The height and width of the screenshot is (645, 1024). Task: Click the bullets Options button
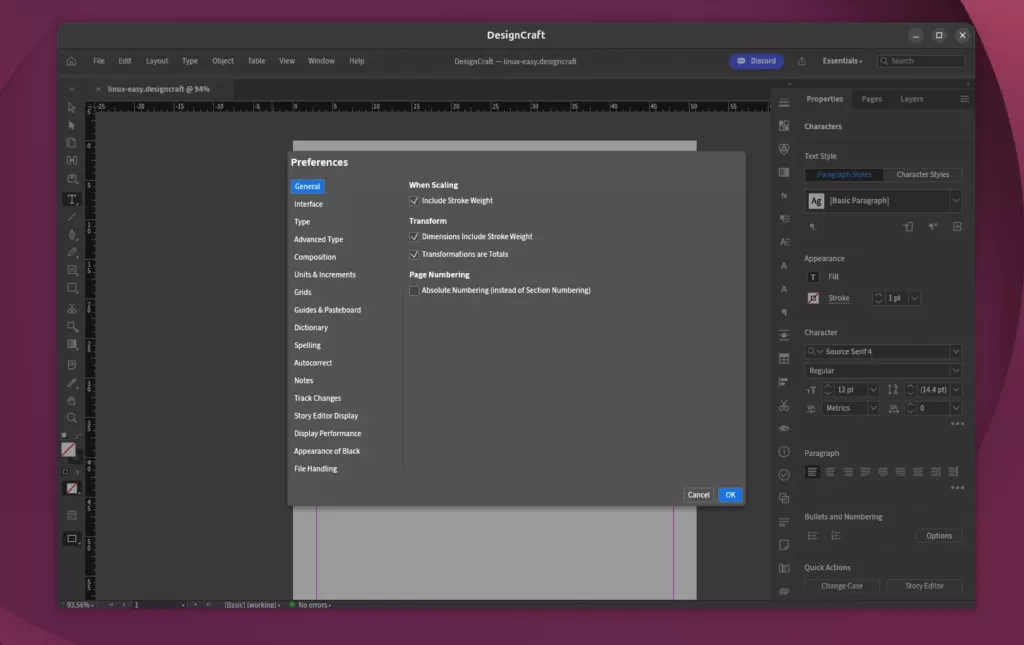pos(938,536)
